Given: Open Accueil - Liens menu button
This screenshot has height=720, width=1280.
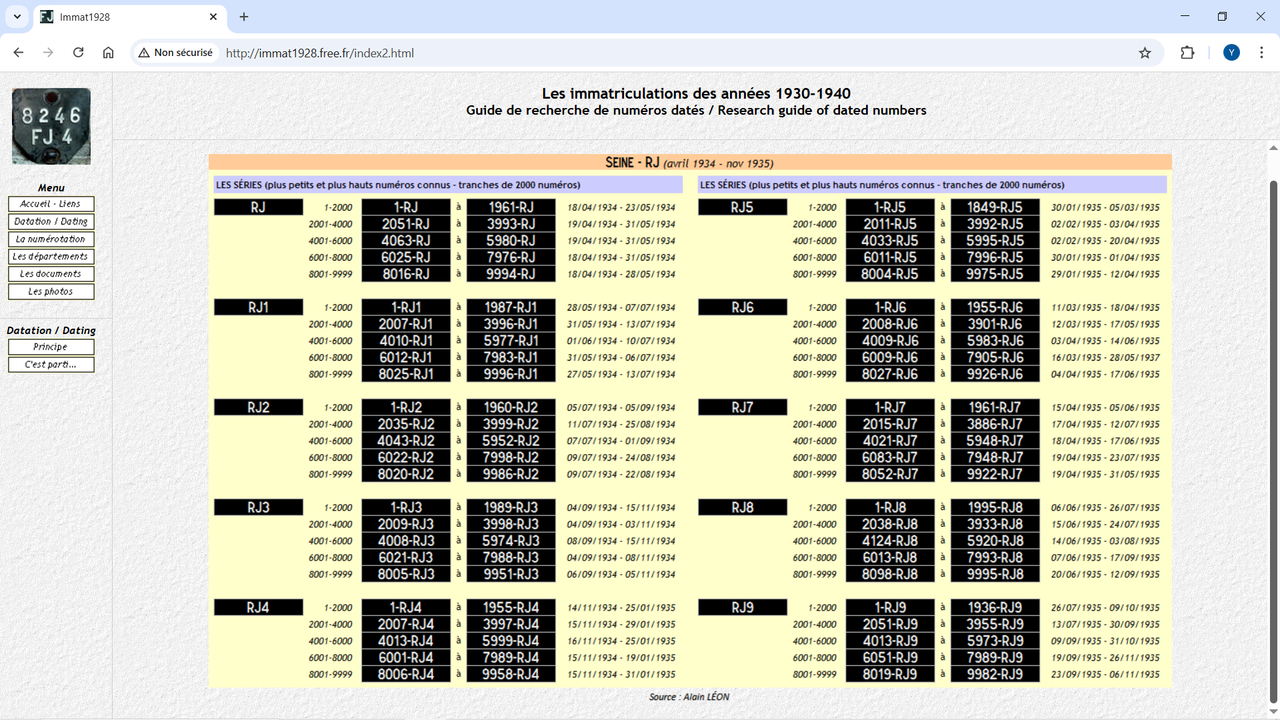Looking at the screenshot, I should click(x=51, y=204).
